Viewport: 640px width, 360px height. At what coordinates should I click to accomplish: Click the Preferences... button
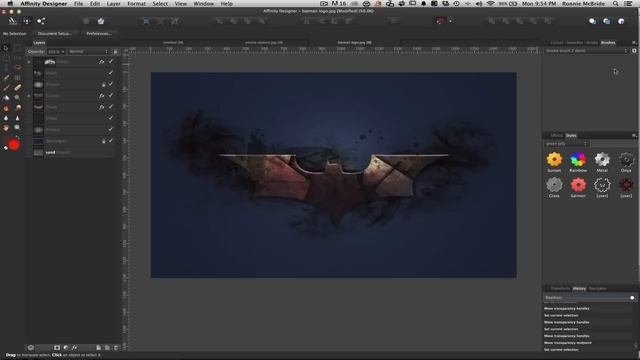99,33
